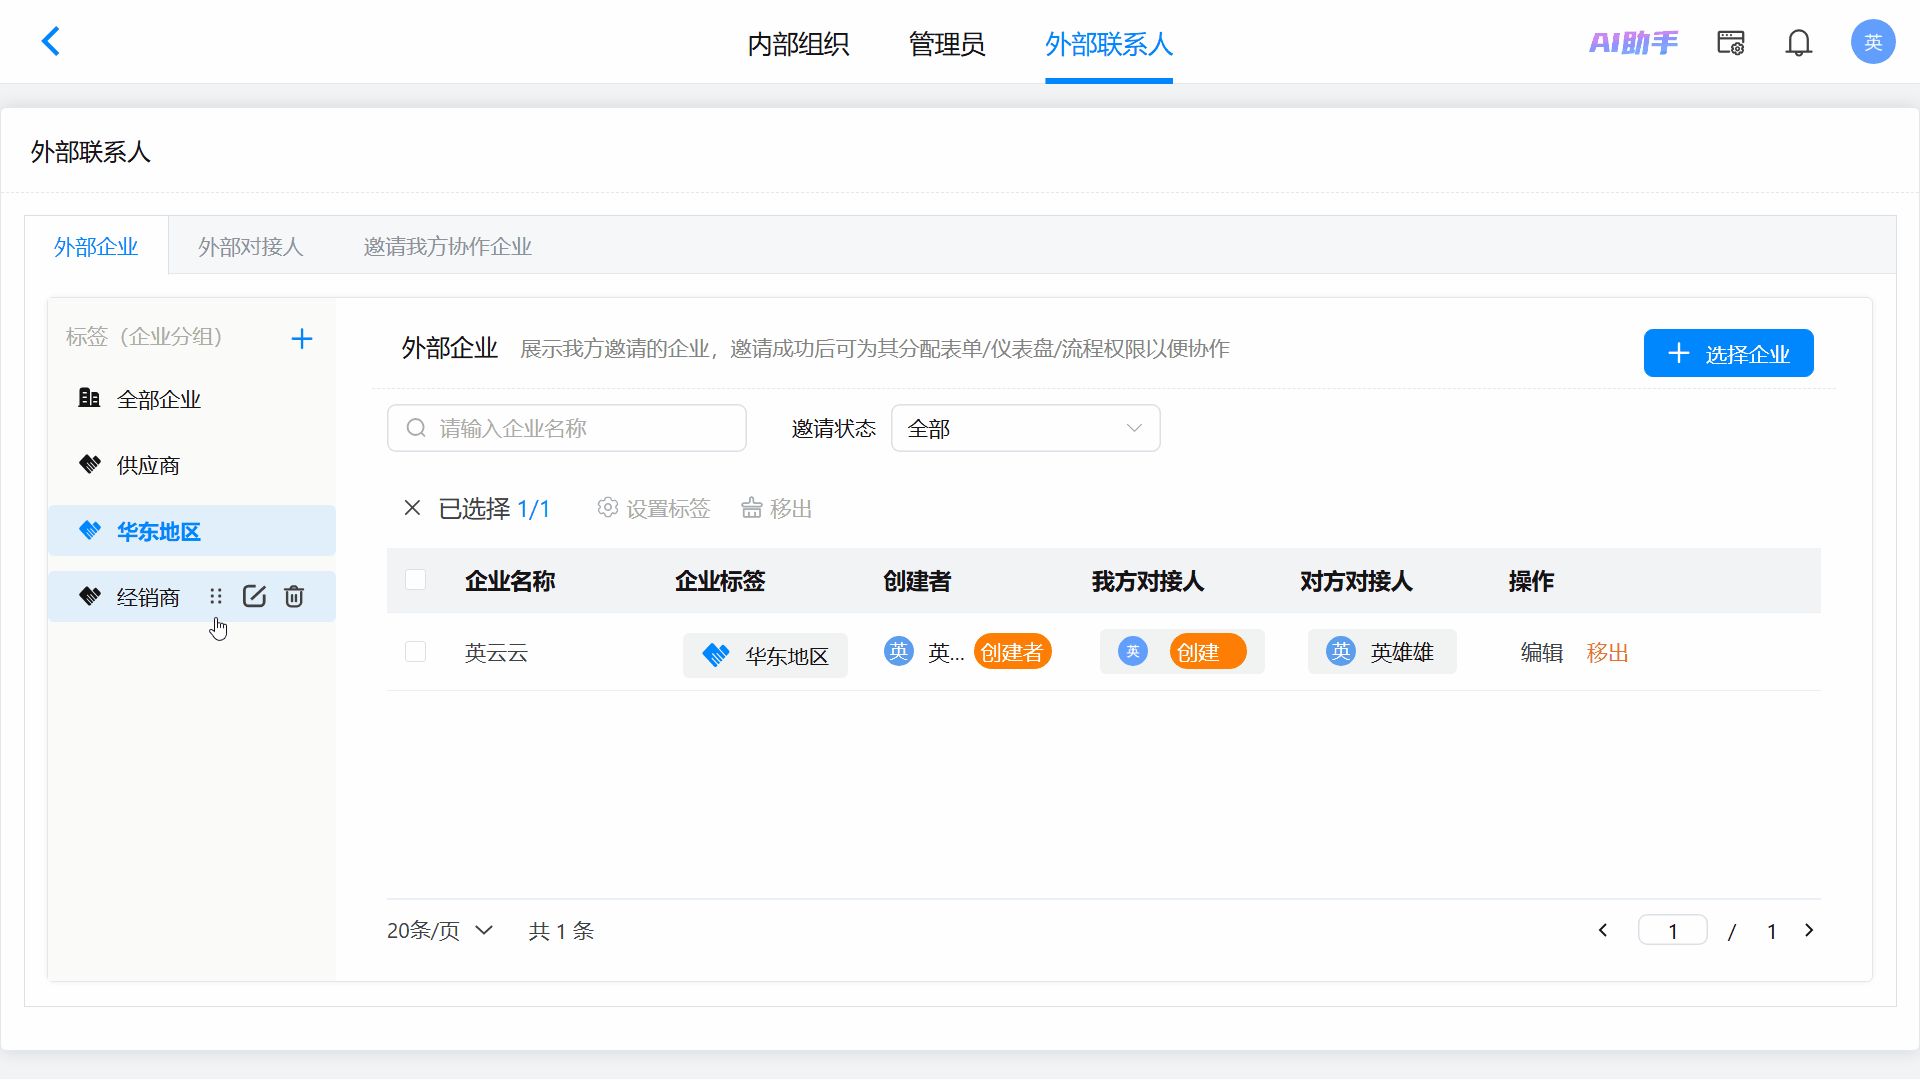
Task: Click the 选择企业 button
Action: tap(1728, 353)
